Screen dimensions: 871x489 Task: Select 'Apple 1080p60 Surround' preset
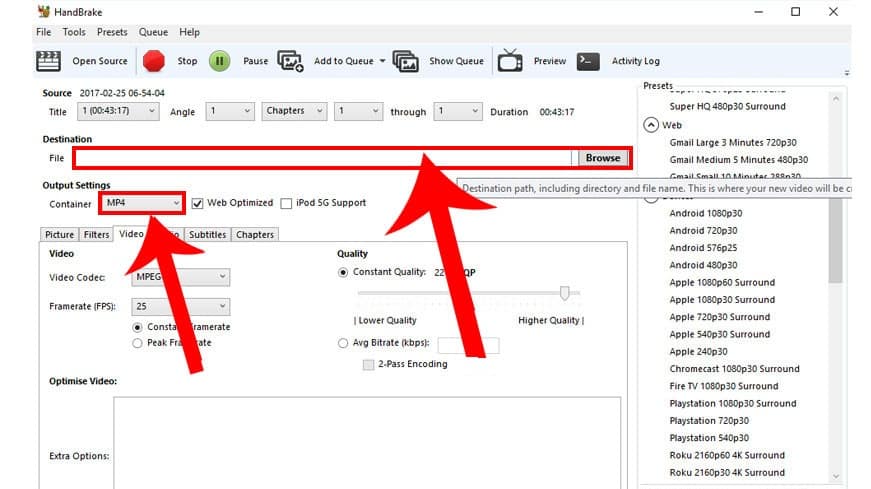pos(722,282)
